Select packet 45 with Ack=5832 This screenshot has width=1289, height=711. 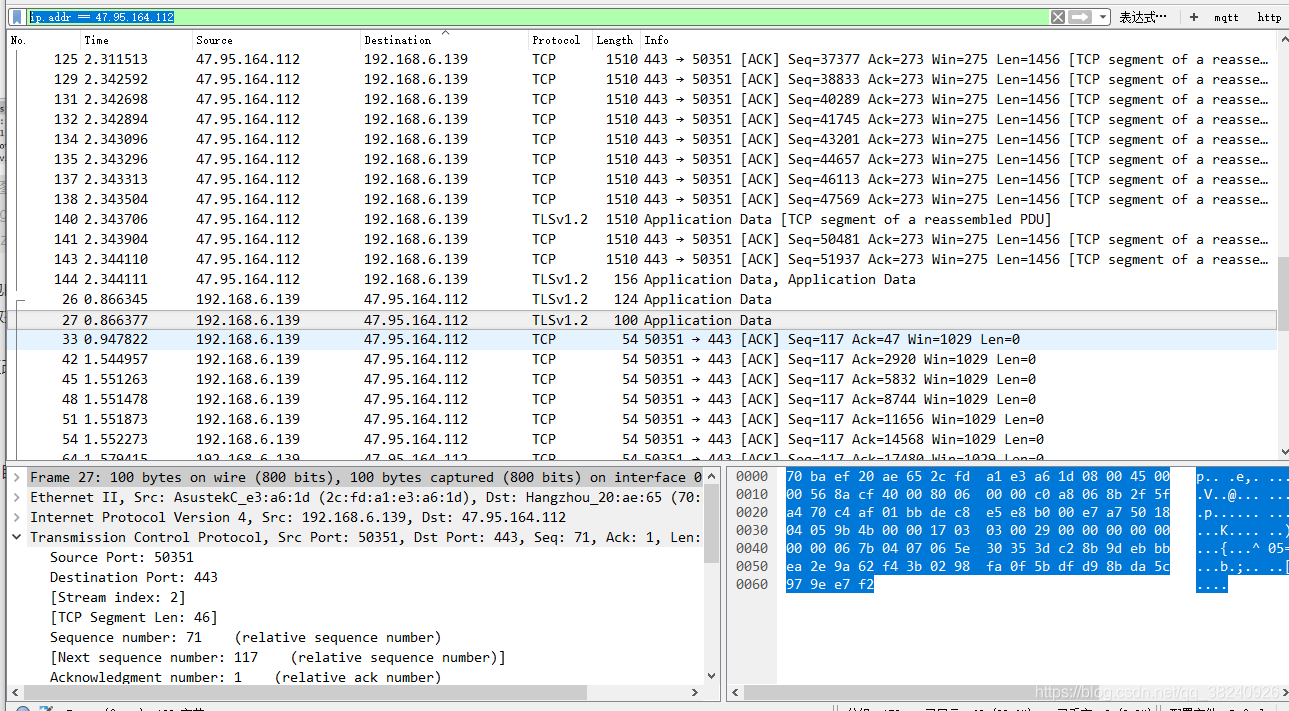pyautogui.click(x=641, y=379)
